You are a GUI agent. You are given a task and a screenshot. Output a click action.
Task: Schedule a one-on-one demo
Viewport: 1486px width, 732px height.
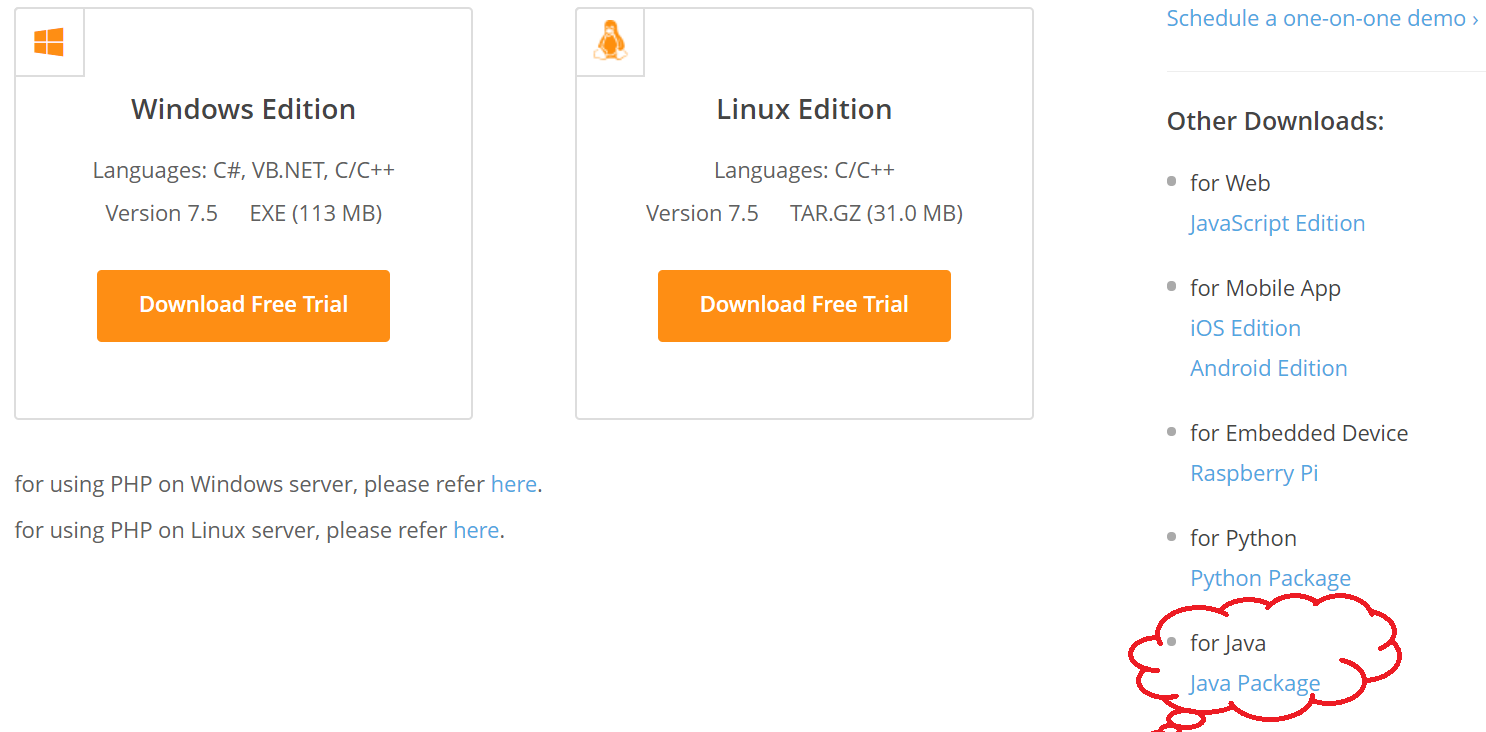(x=1321, y=18)
